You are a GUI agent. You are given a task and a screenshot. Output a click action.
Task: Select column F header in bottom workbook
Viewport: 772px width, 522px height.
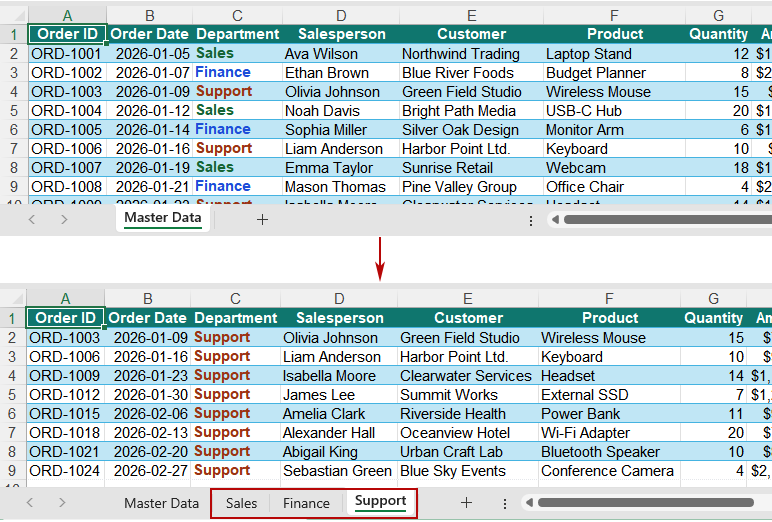(x=609, y=298)
